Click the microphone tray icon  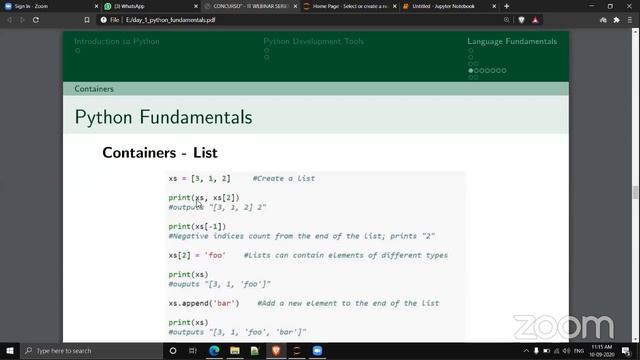coord(536,351)
